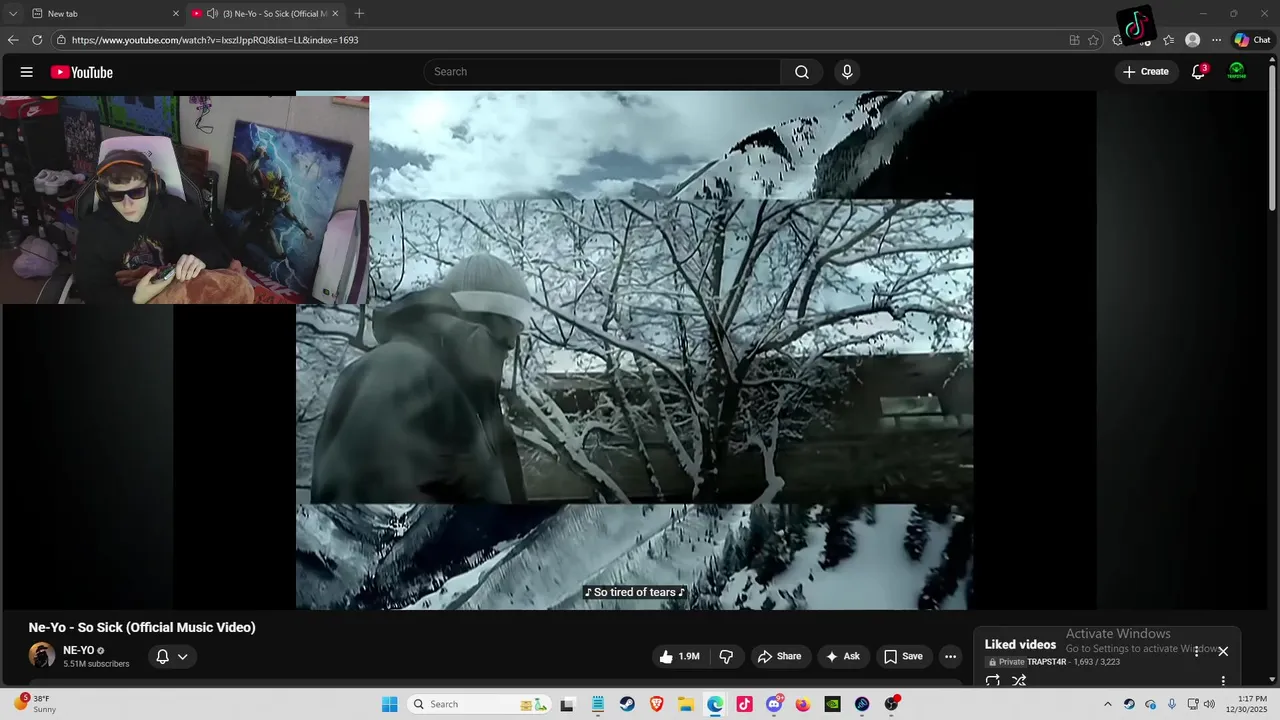Open the TRAPST4R account avatar menu
This screenshot has height=720, width=1280.
[x=1237, y=72]
